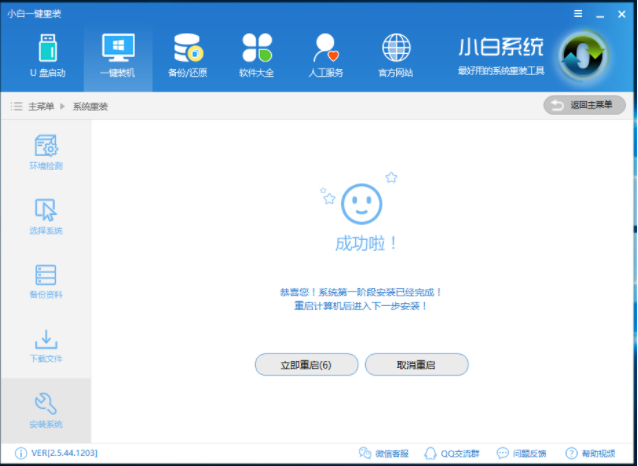Click the 帮助视频 question mark icon
Screen dimensions: 638x466
[571, 453]
